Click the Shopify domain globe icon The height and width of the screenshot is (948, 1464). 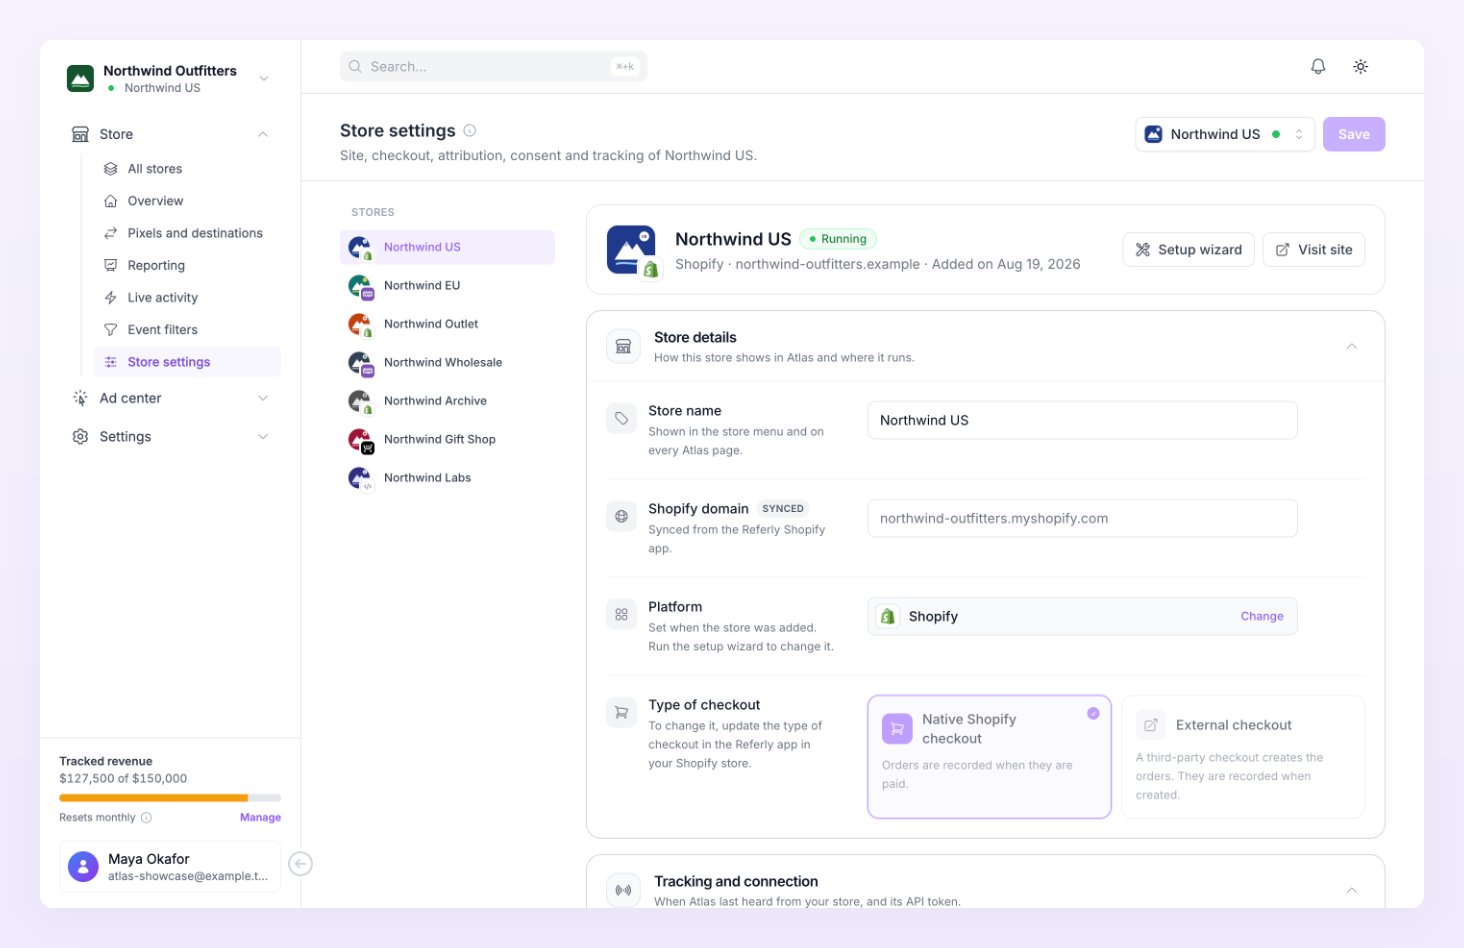(x=621, y=516)
